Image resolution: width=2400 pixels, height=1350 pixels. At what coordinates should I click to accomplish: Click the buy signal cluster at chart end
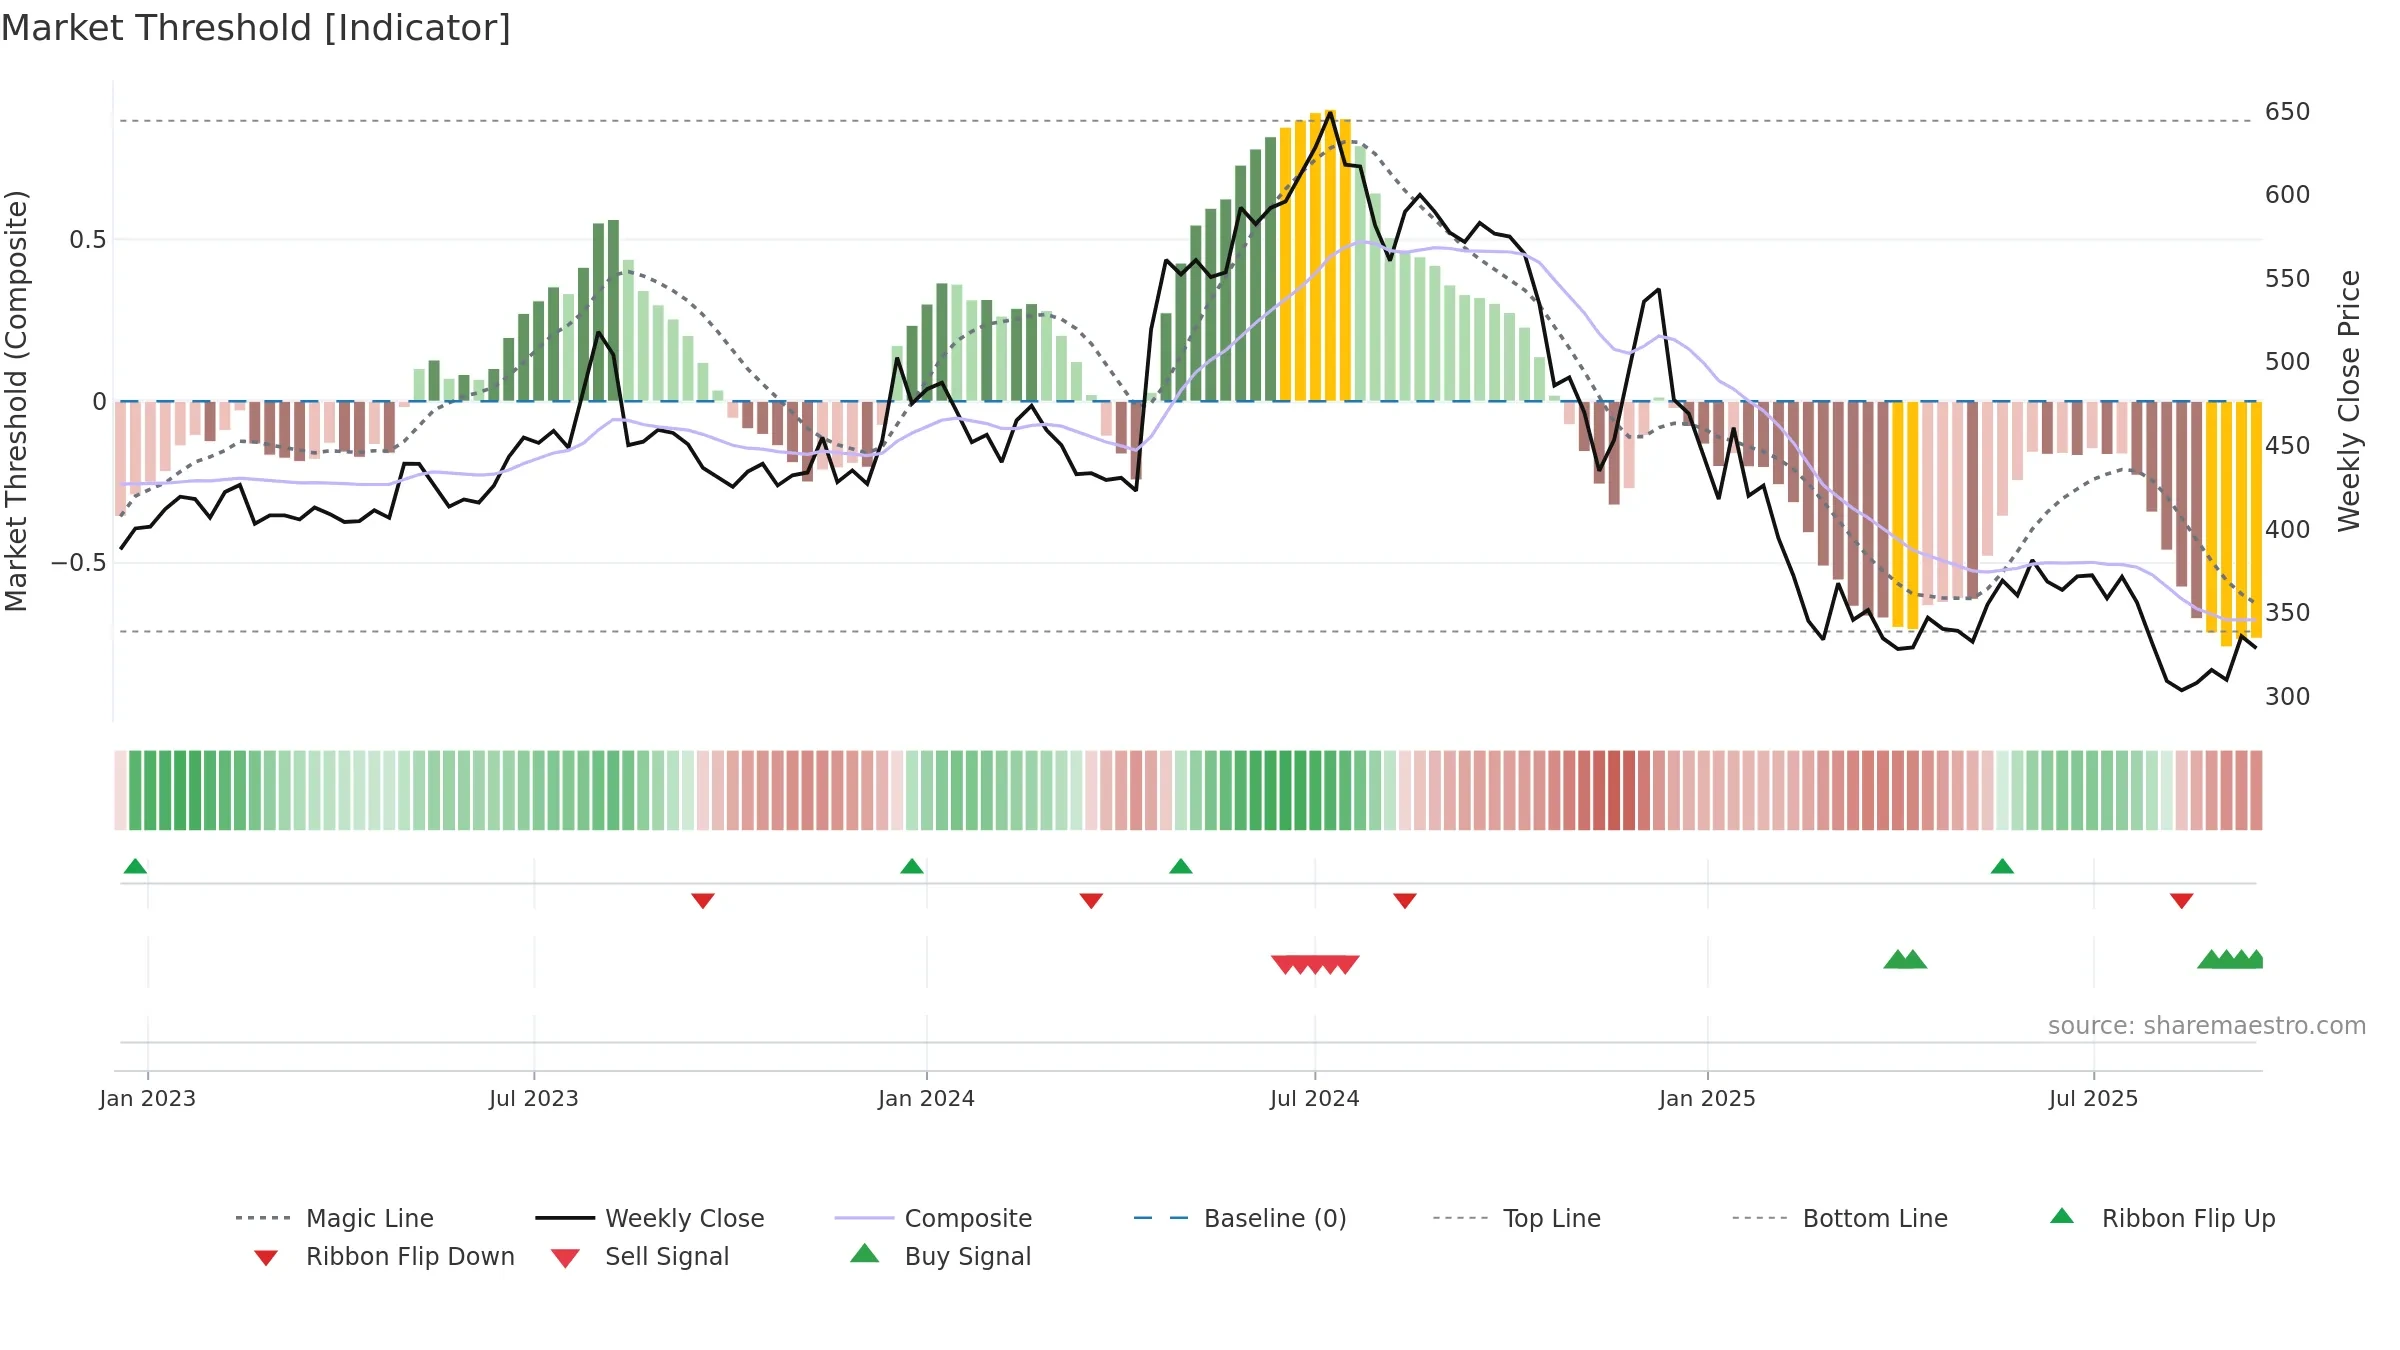(x=2230, y=960)
